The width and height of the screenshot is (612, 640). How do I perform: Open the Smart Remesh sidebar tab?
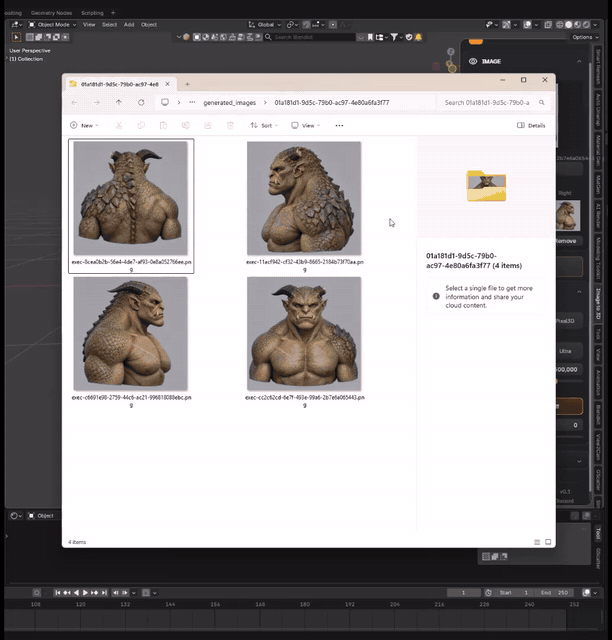click(x=598, y=67)
